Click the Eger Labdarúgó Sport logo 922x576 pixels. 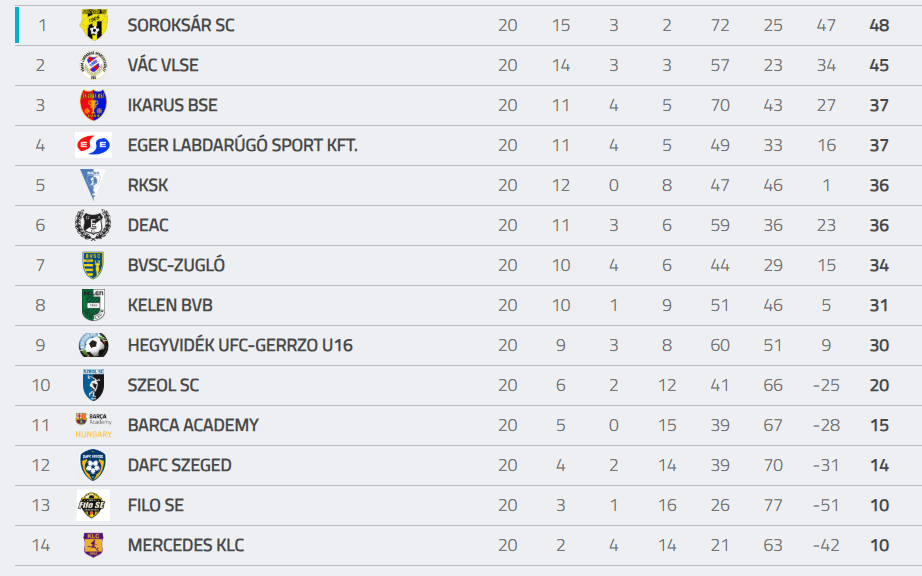pos(93,145)
